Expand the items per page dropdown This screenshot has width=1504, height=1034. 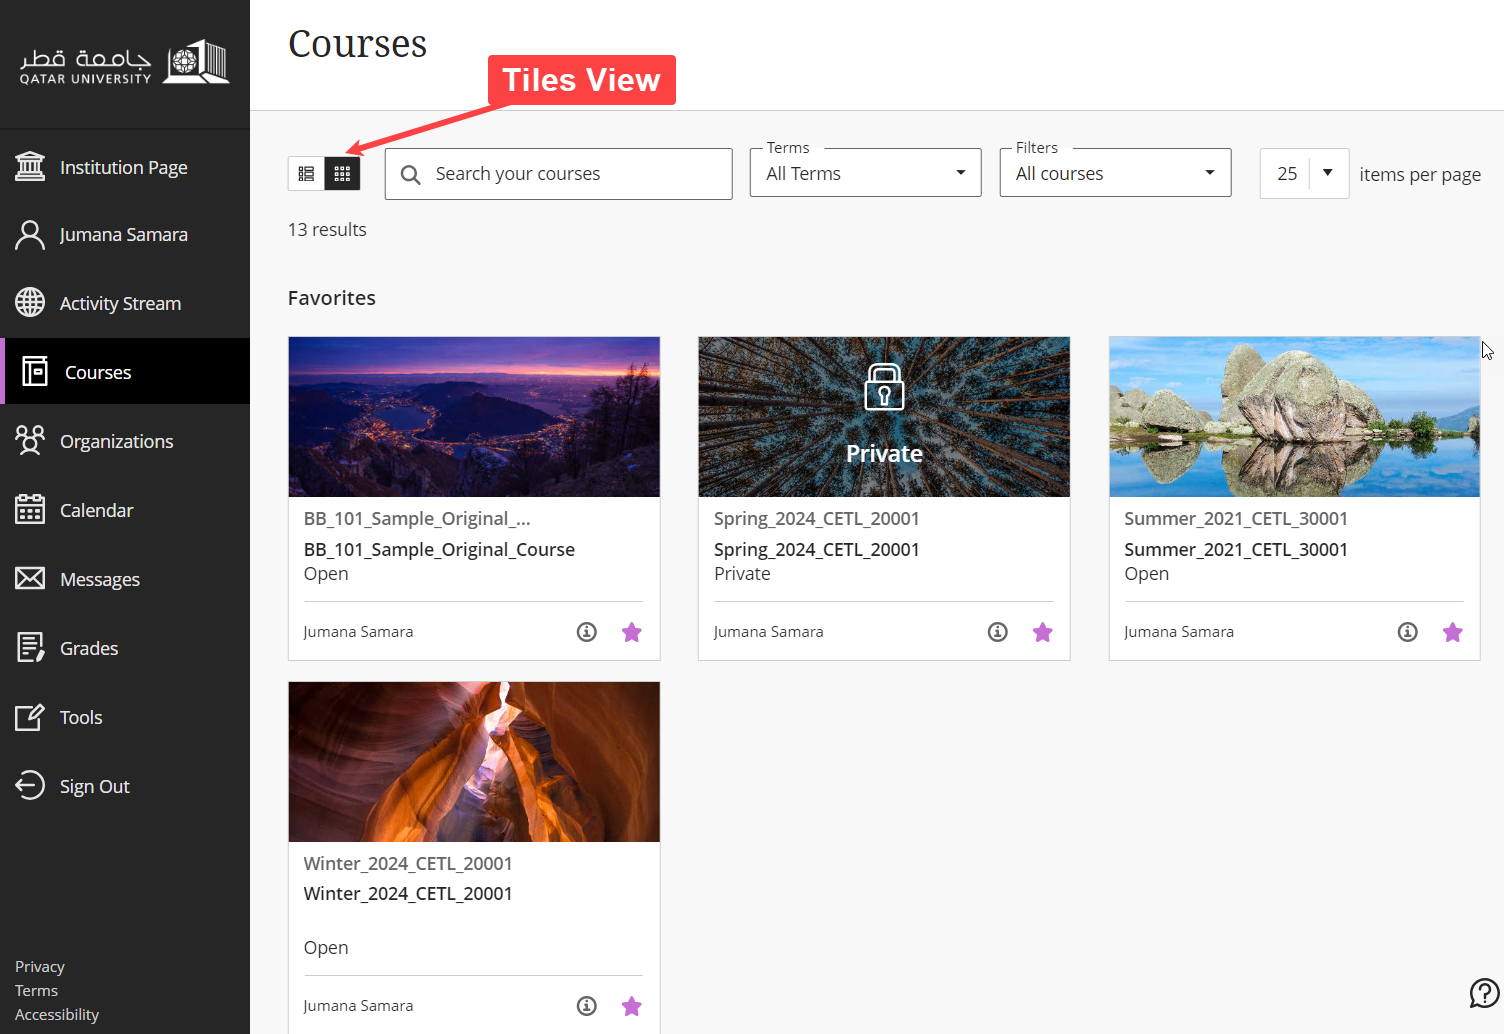pos(1327,174)
